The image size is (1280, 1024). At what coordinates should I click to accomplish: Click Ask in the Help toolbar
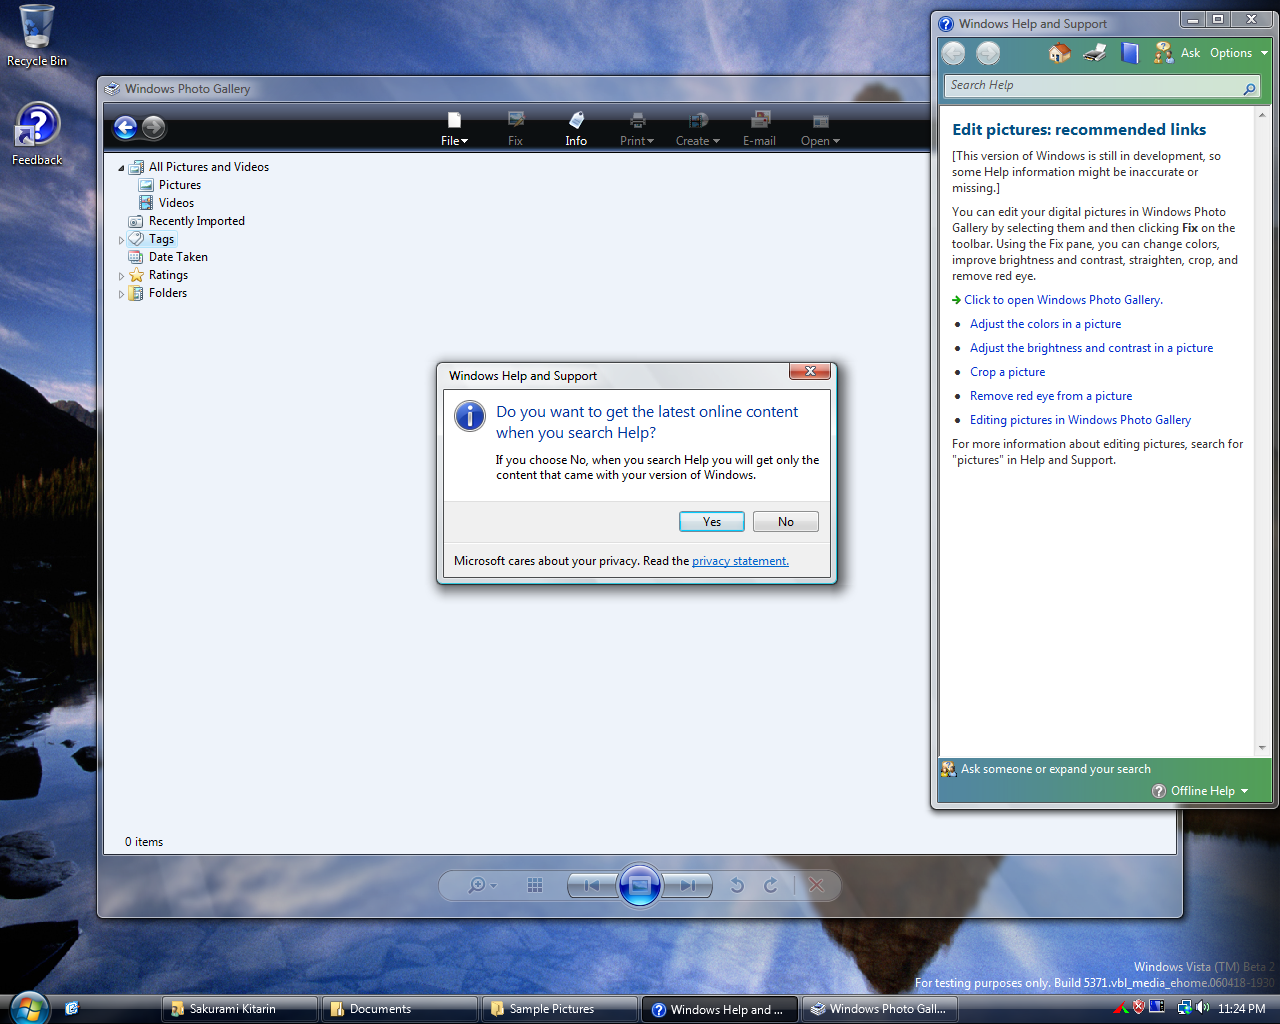(x=1177, y=53)
